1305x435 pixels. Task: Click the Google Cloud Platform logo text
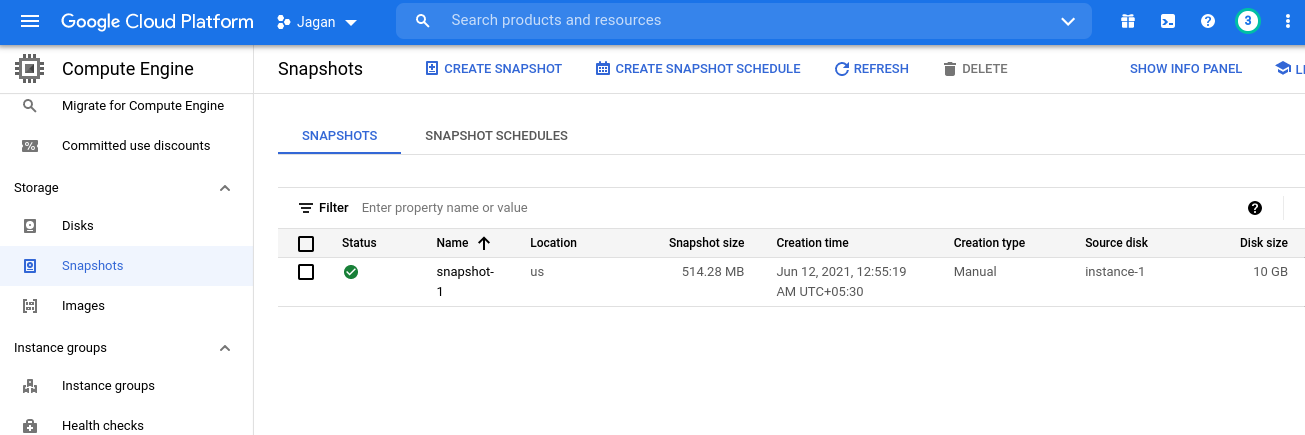pos(157,21)
